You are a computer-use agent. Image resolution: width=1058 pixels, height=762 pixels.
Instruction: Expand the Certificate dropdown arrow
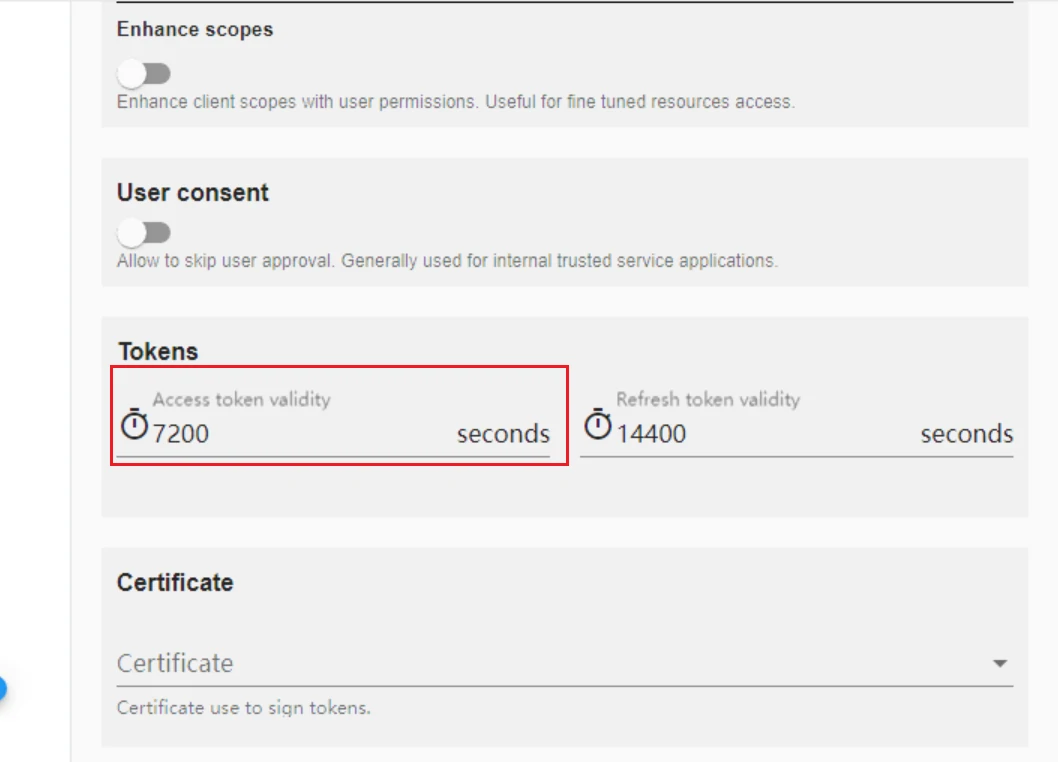pyautogui.click(x=1000, y=663)
